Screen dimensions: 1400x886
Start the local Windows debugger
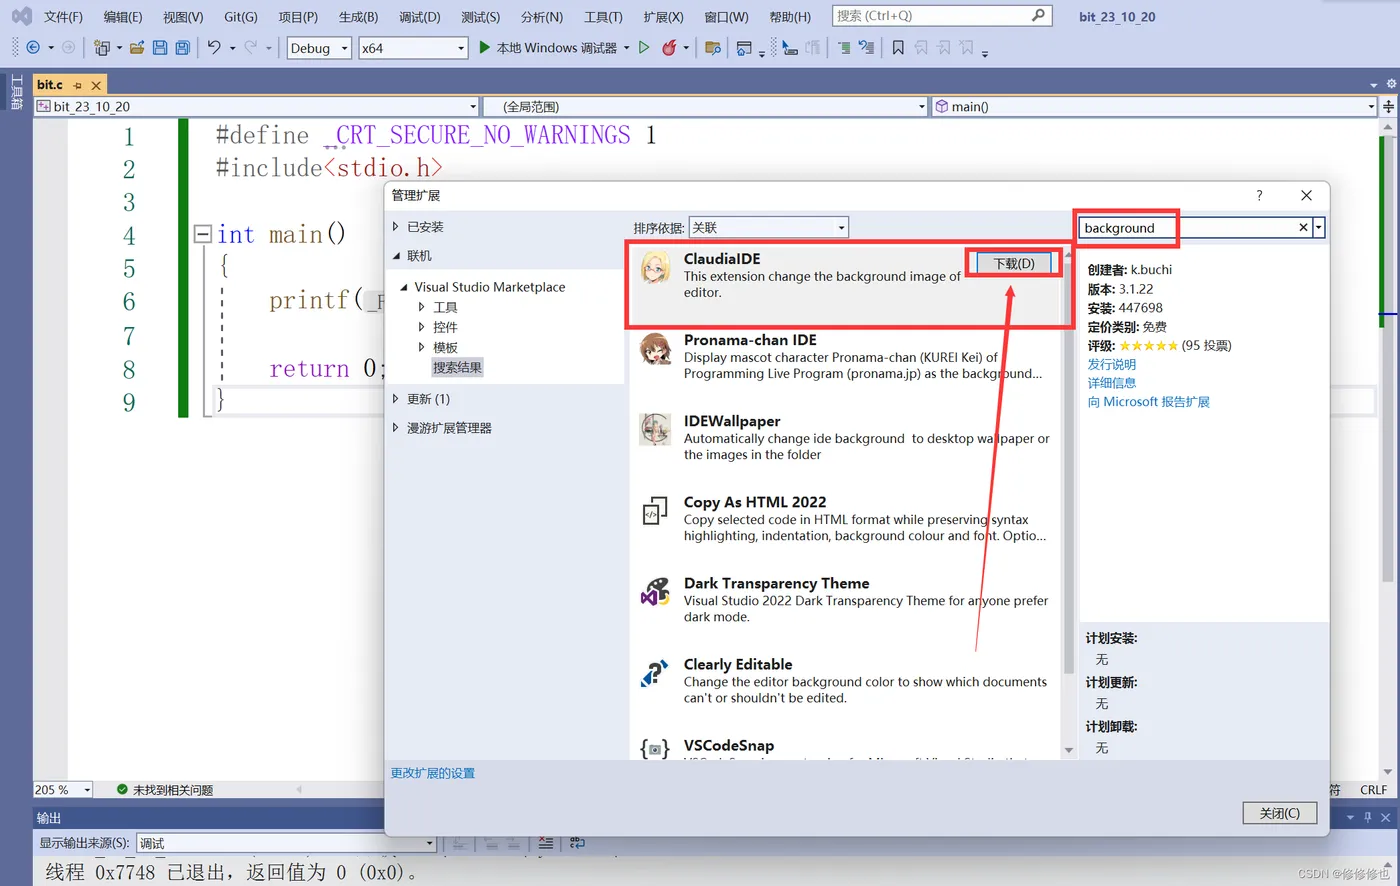pos(548,47)
